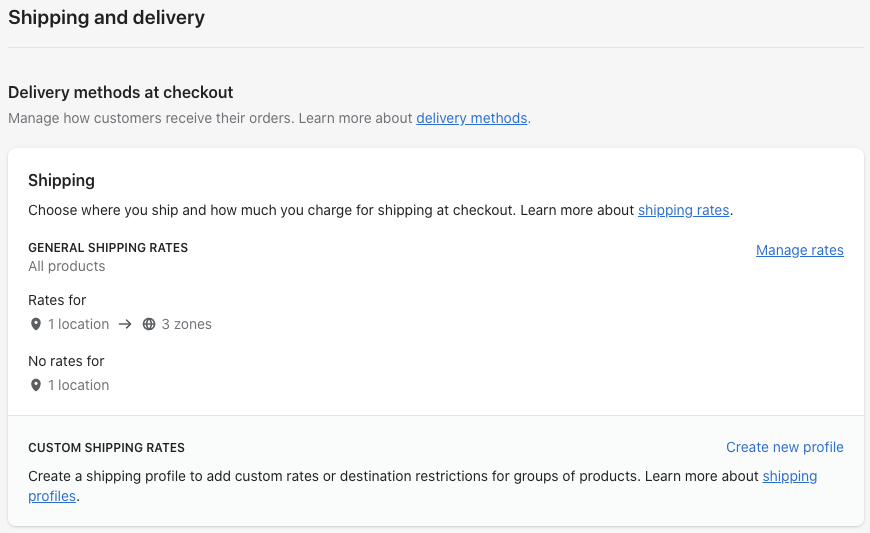This screenshot has height=533, width=870.
Task: Click the 1 location text under No rates for
Action: click(78, 385)
